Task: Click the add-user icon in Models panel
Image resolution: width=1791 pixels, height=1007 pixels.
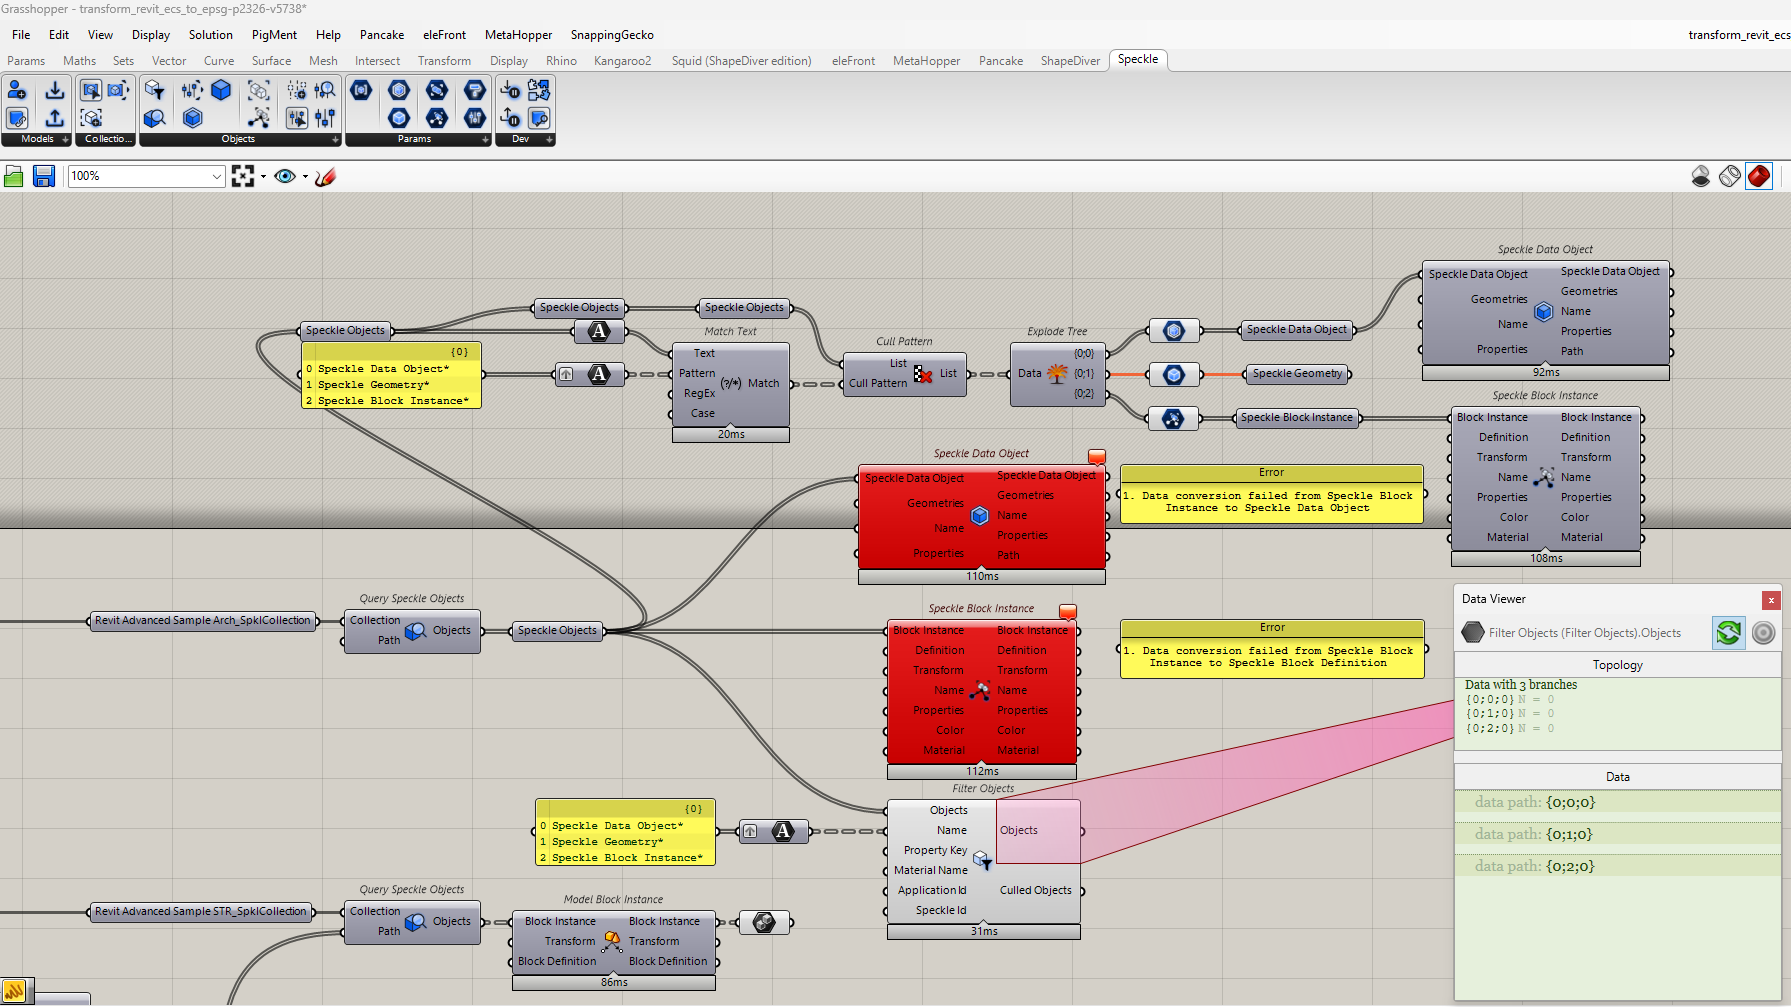Action: 17,91
